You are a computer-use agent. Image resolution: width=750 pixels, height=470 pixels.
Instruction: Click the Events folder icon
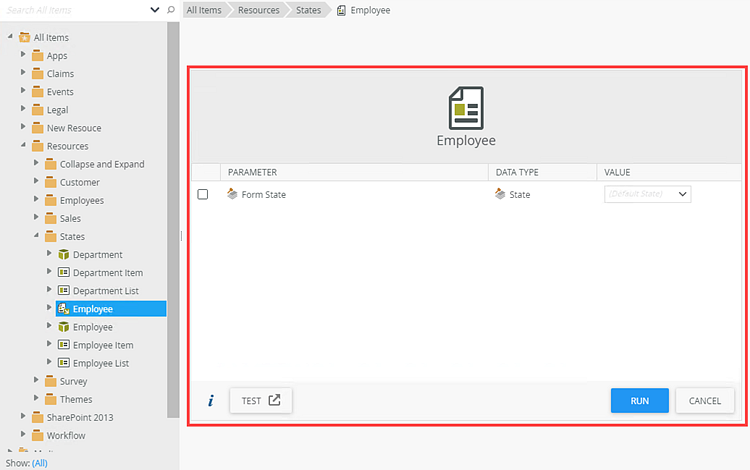pos(37,92)
